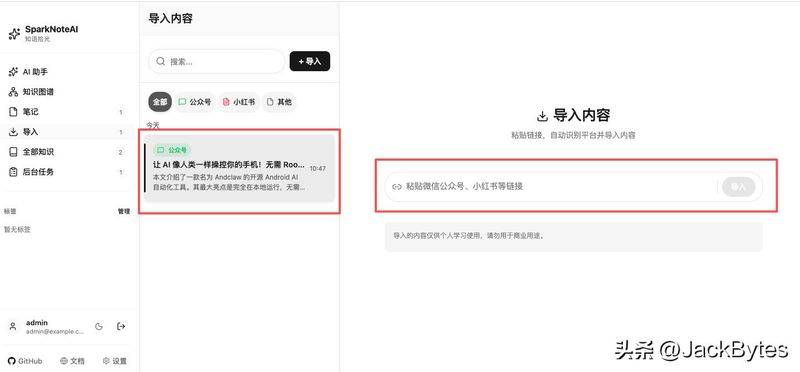Open 全部知识 in the sidebar

point(66,152)
